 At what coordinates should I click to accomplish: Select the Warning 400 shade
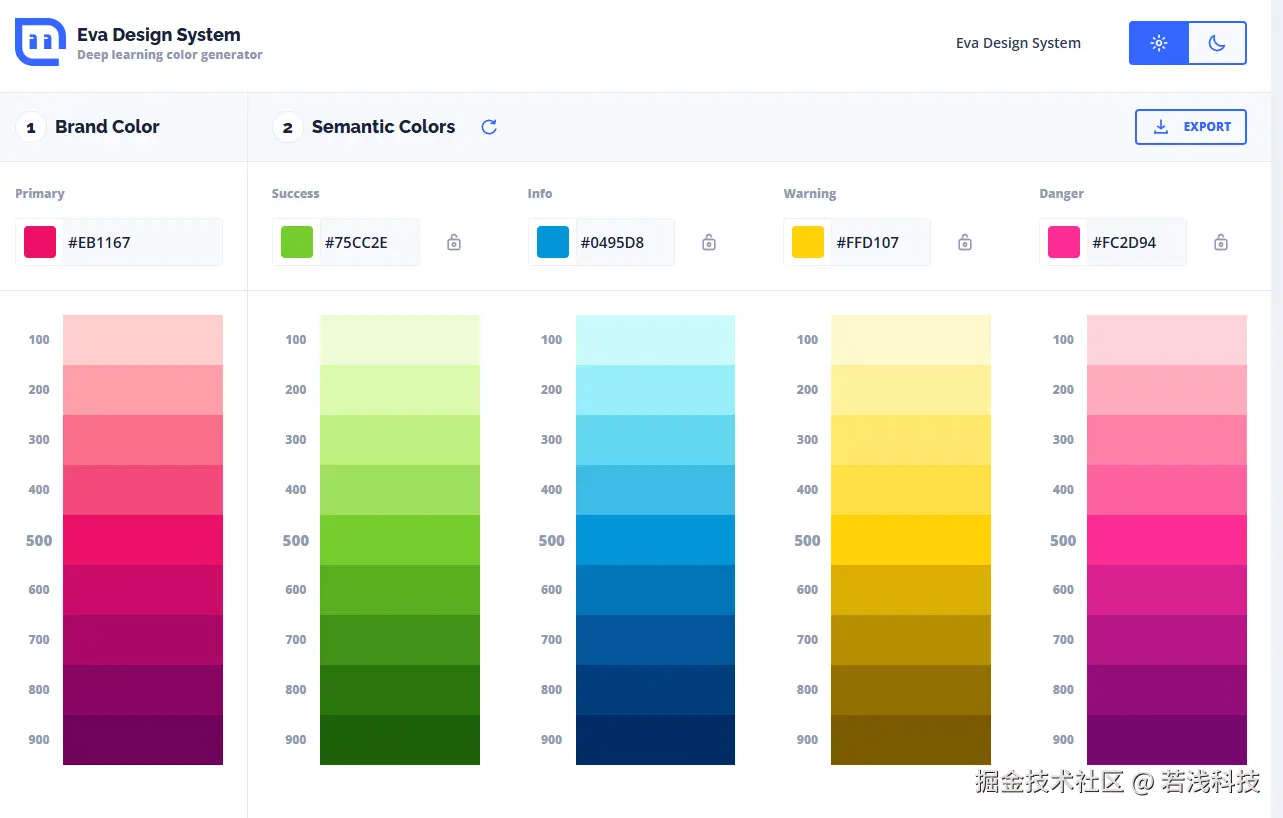tap(911, 490)
